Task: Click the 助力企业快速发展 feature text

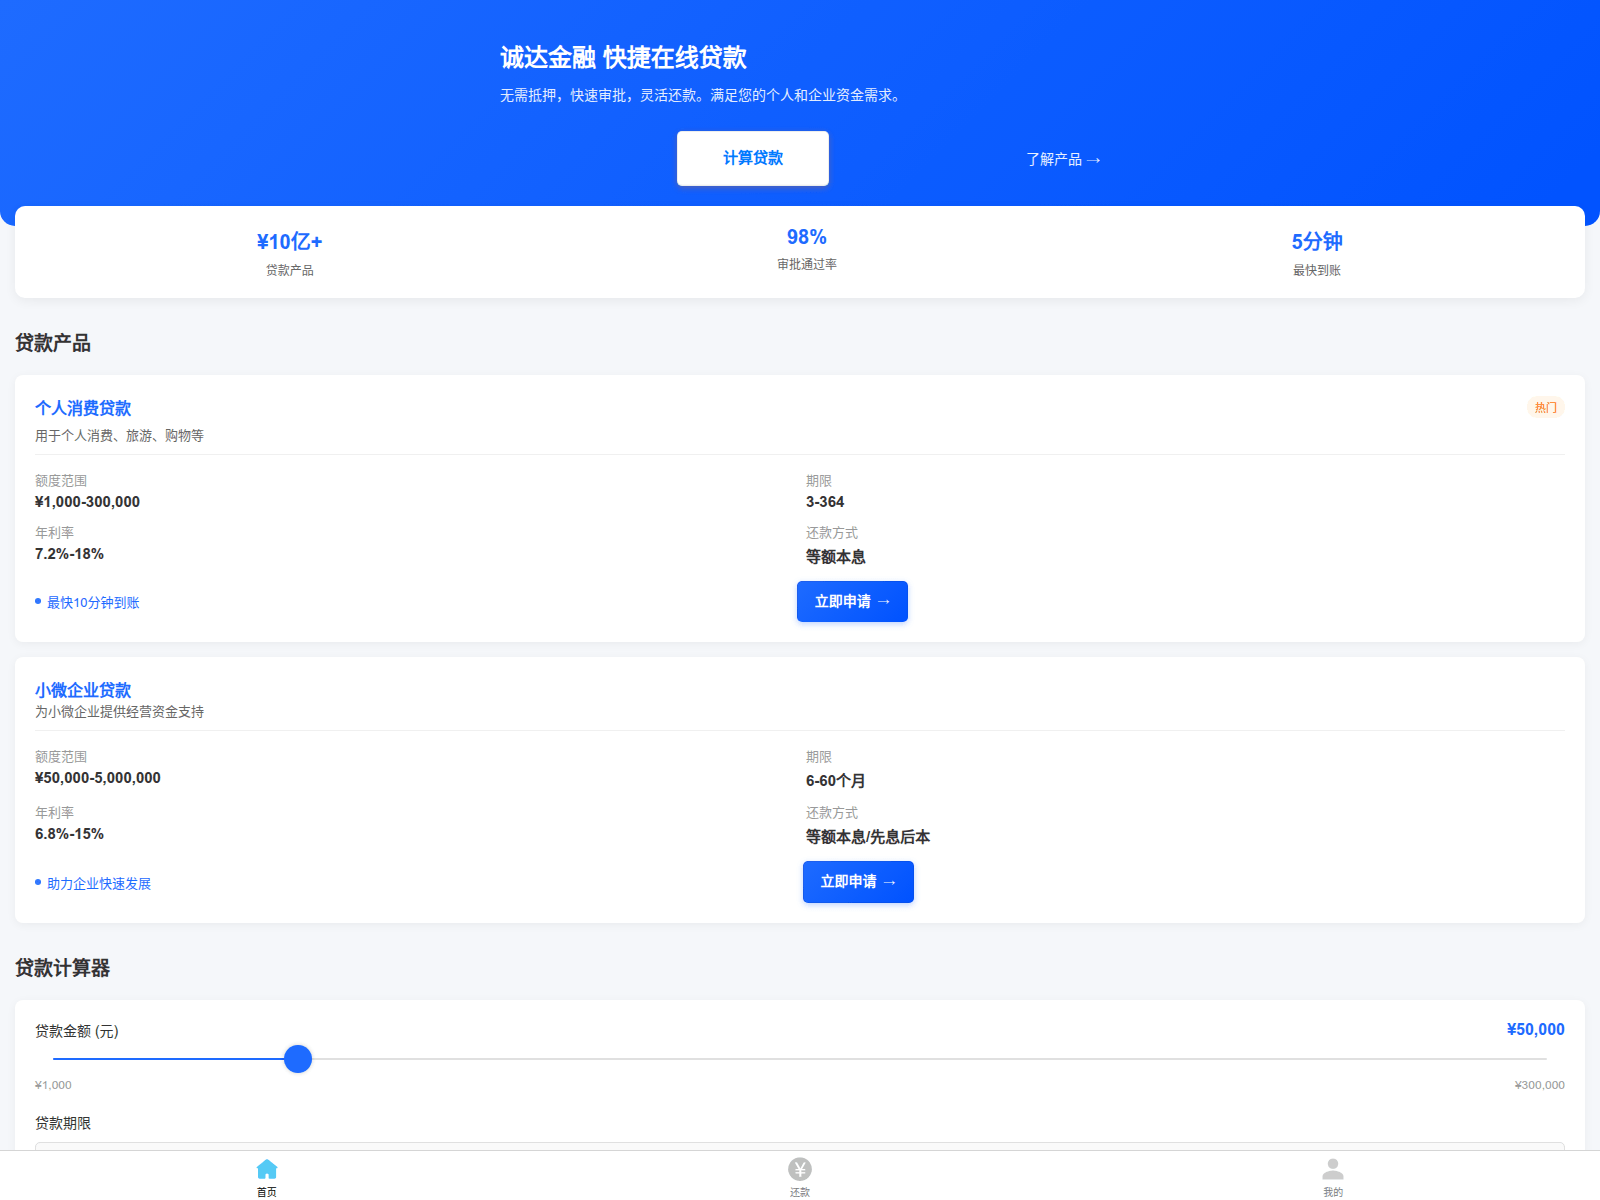Action: (x=99, y=883)
